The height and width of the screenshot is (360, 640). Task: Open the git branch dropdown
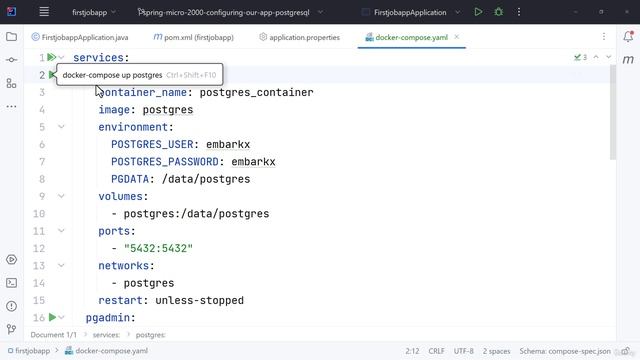point(231,12)
